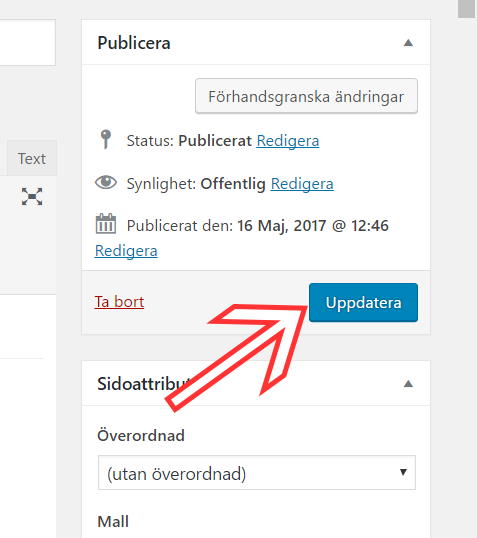This screenshot has width=477, height=538.
Task: Click the status key pin icon
Action: [x=106, y=139]
